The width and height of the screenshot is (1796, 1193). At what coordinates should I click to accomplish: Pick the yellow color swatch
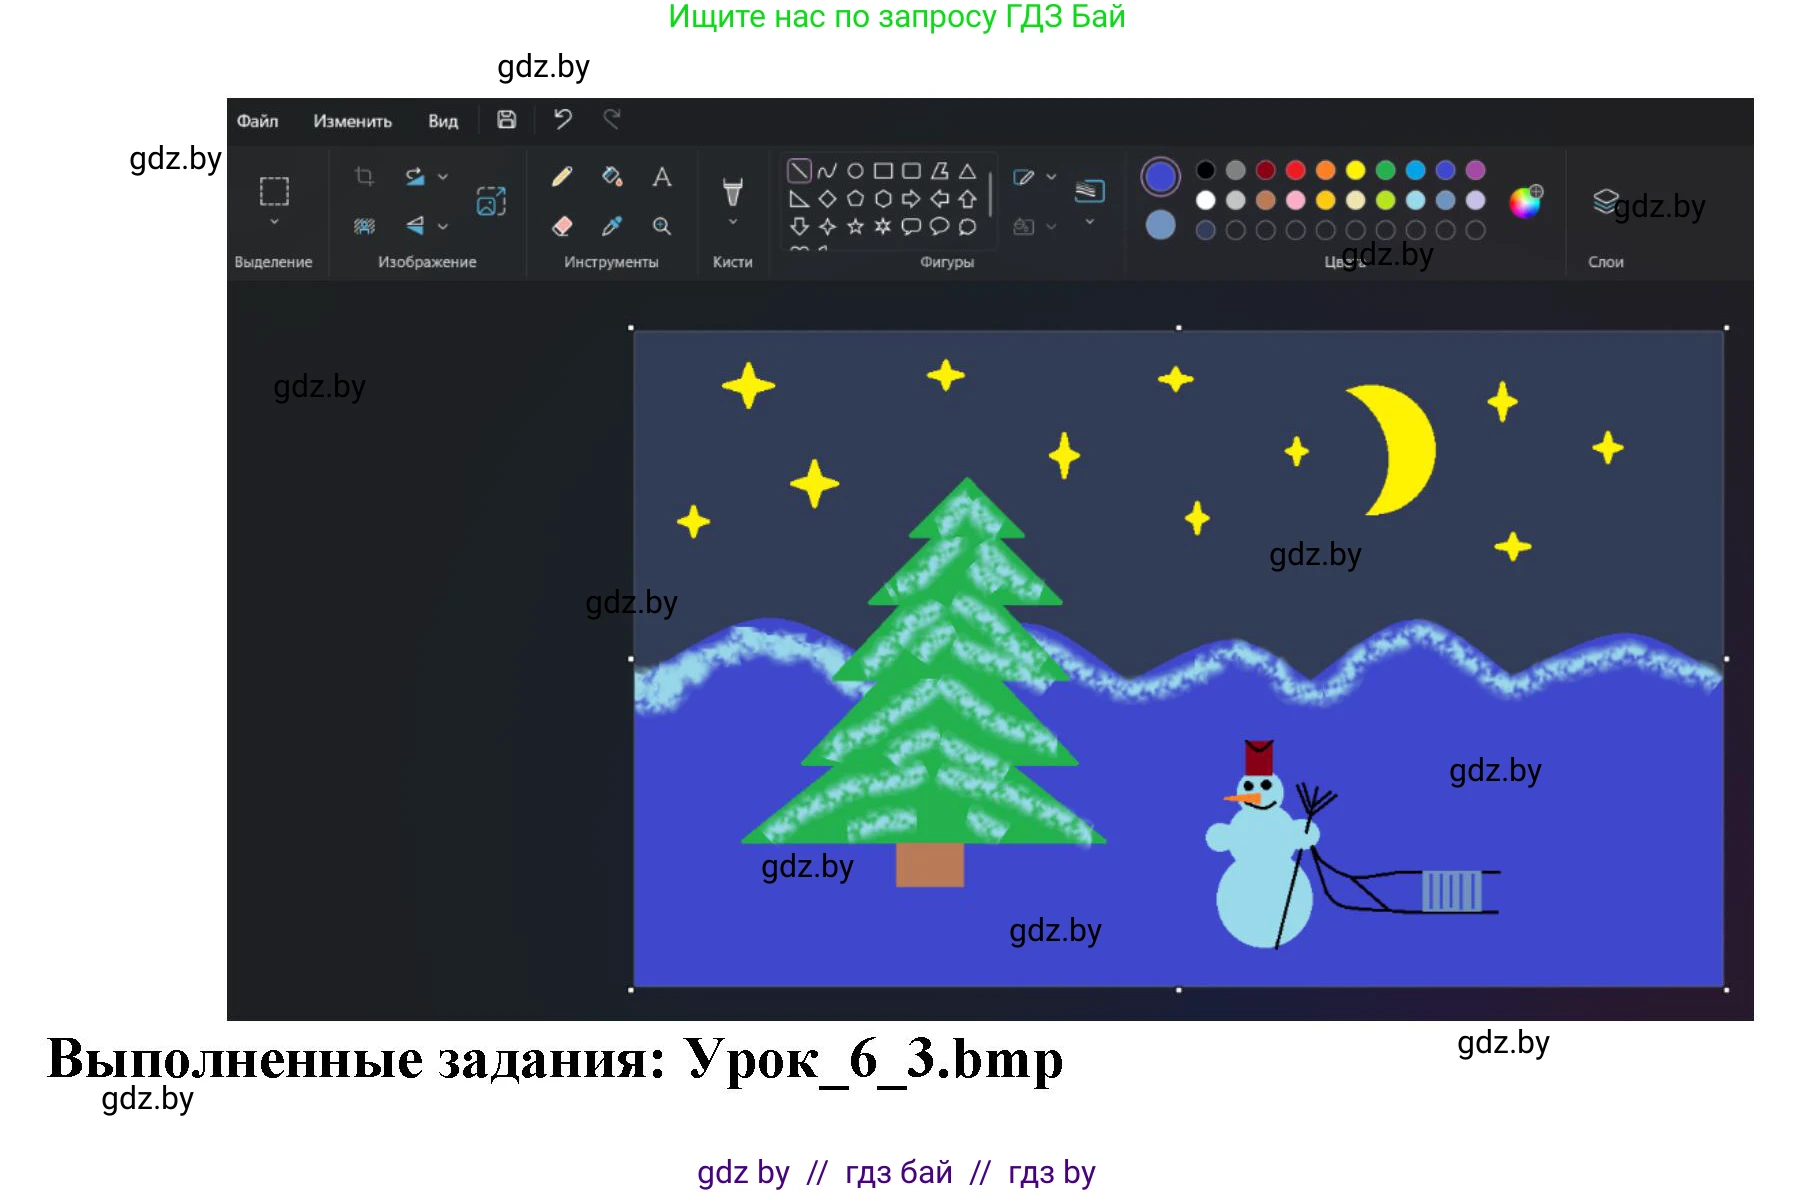[1355, 170]
